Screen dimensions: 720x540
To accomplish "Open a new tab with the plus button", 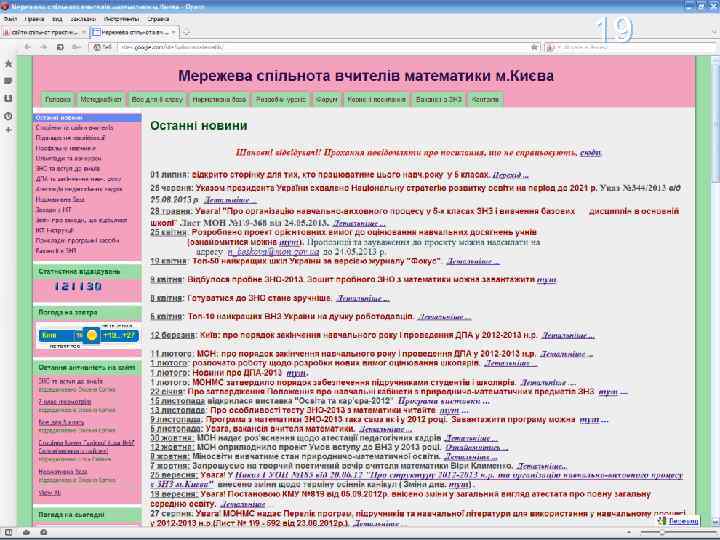I will [x=186, y=32].
